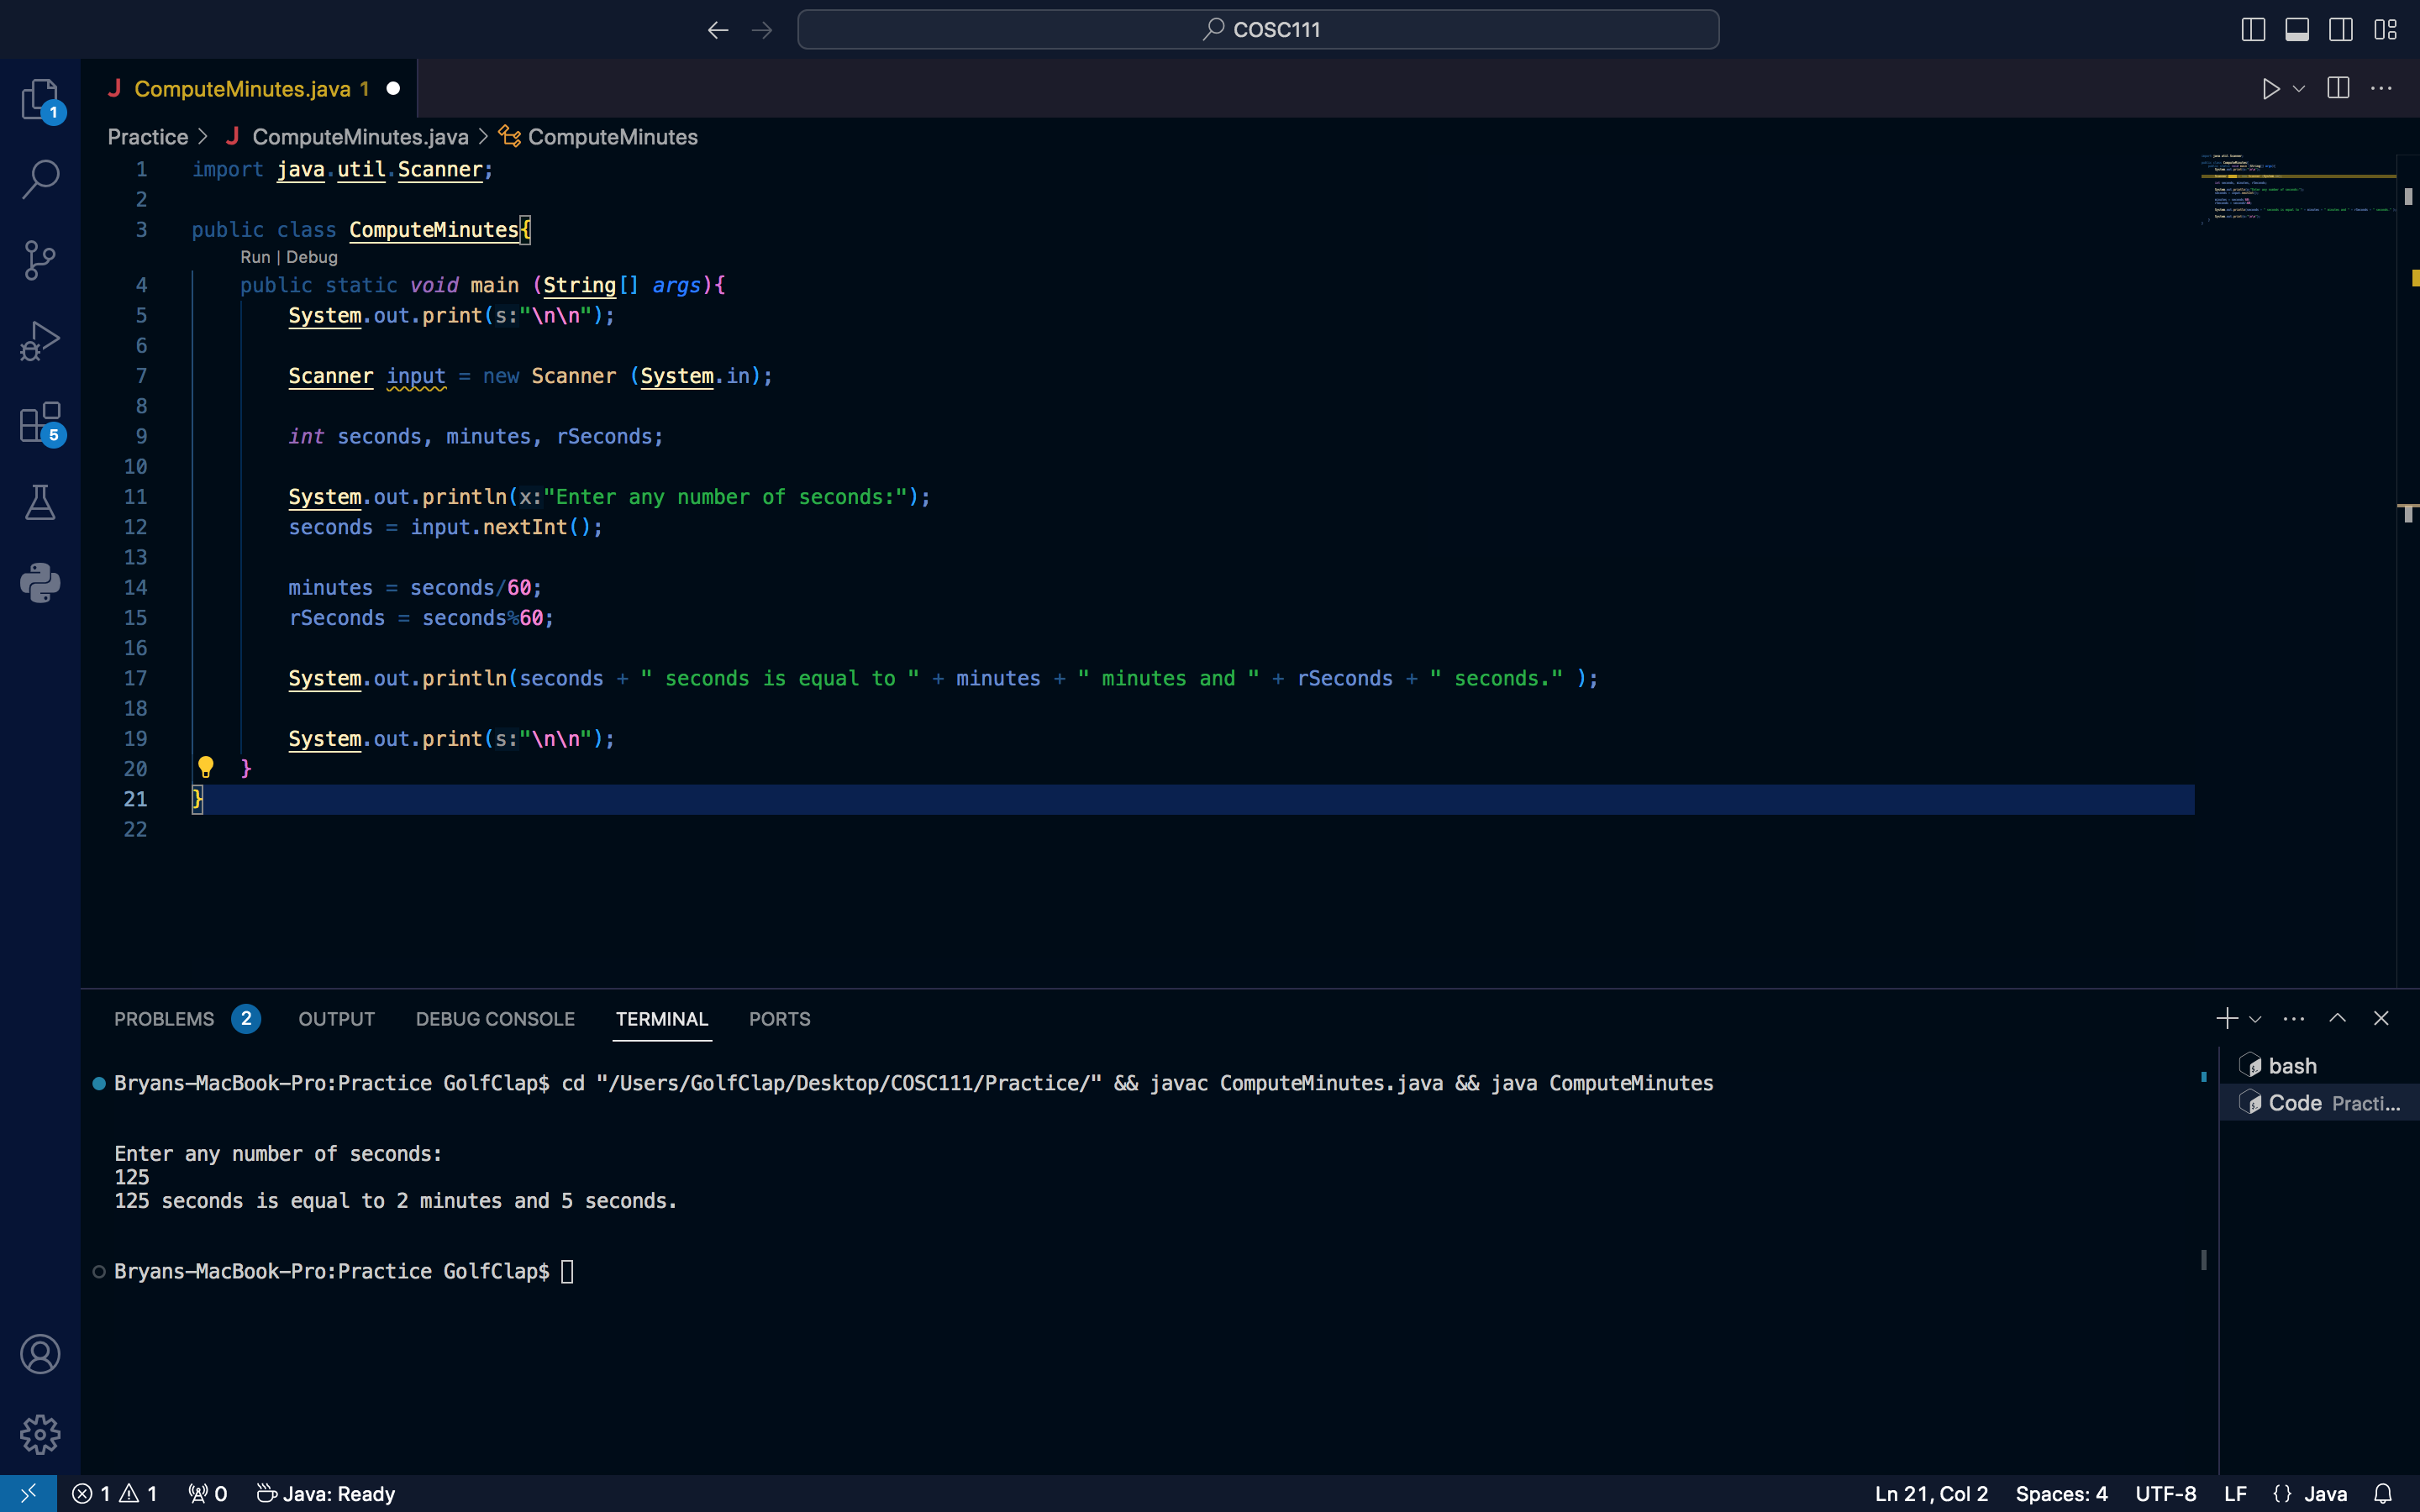
Task: Click the code minimap preview
Action: (x=2297, y=187)
